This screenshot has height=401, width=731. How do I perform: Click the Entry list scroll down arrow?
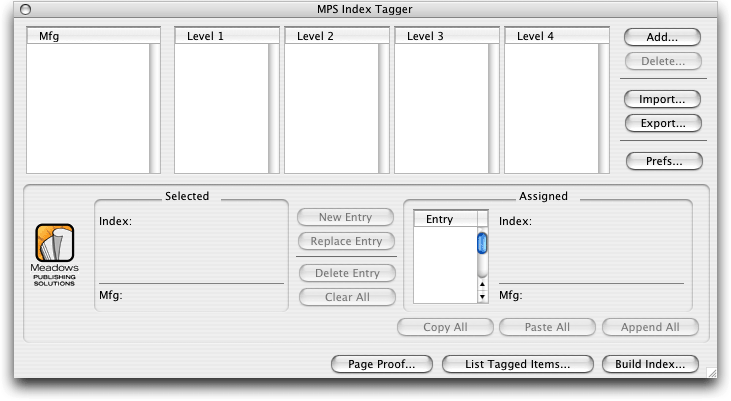click(x=483, y=297)
